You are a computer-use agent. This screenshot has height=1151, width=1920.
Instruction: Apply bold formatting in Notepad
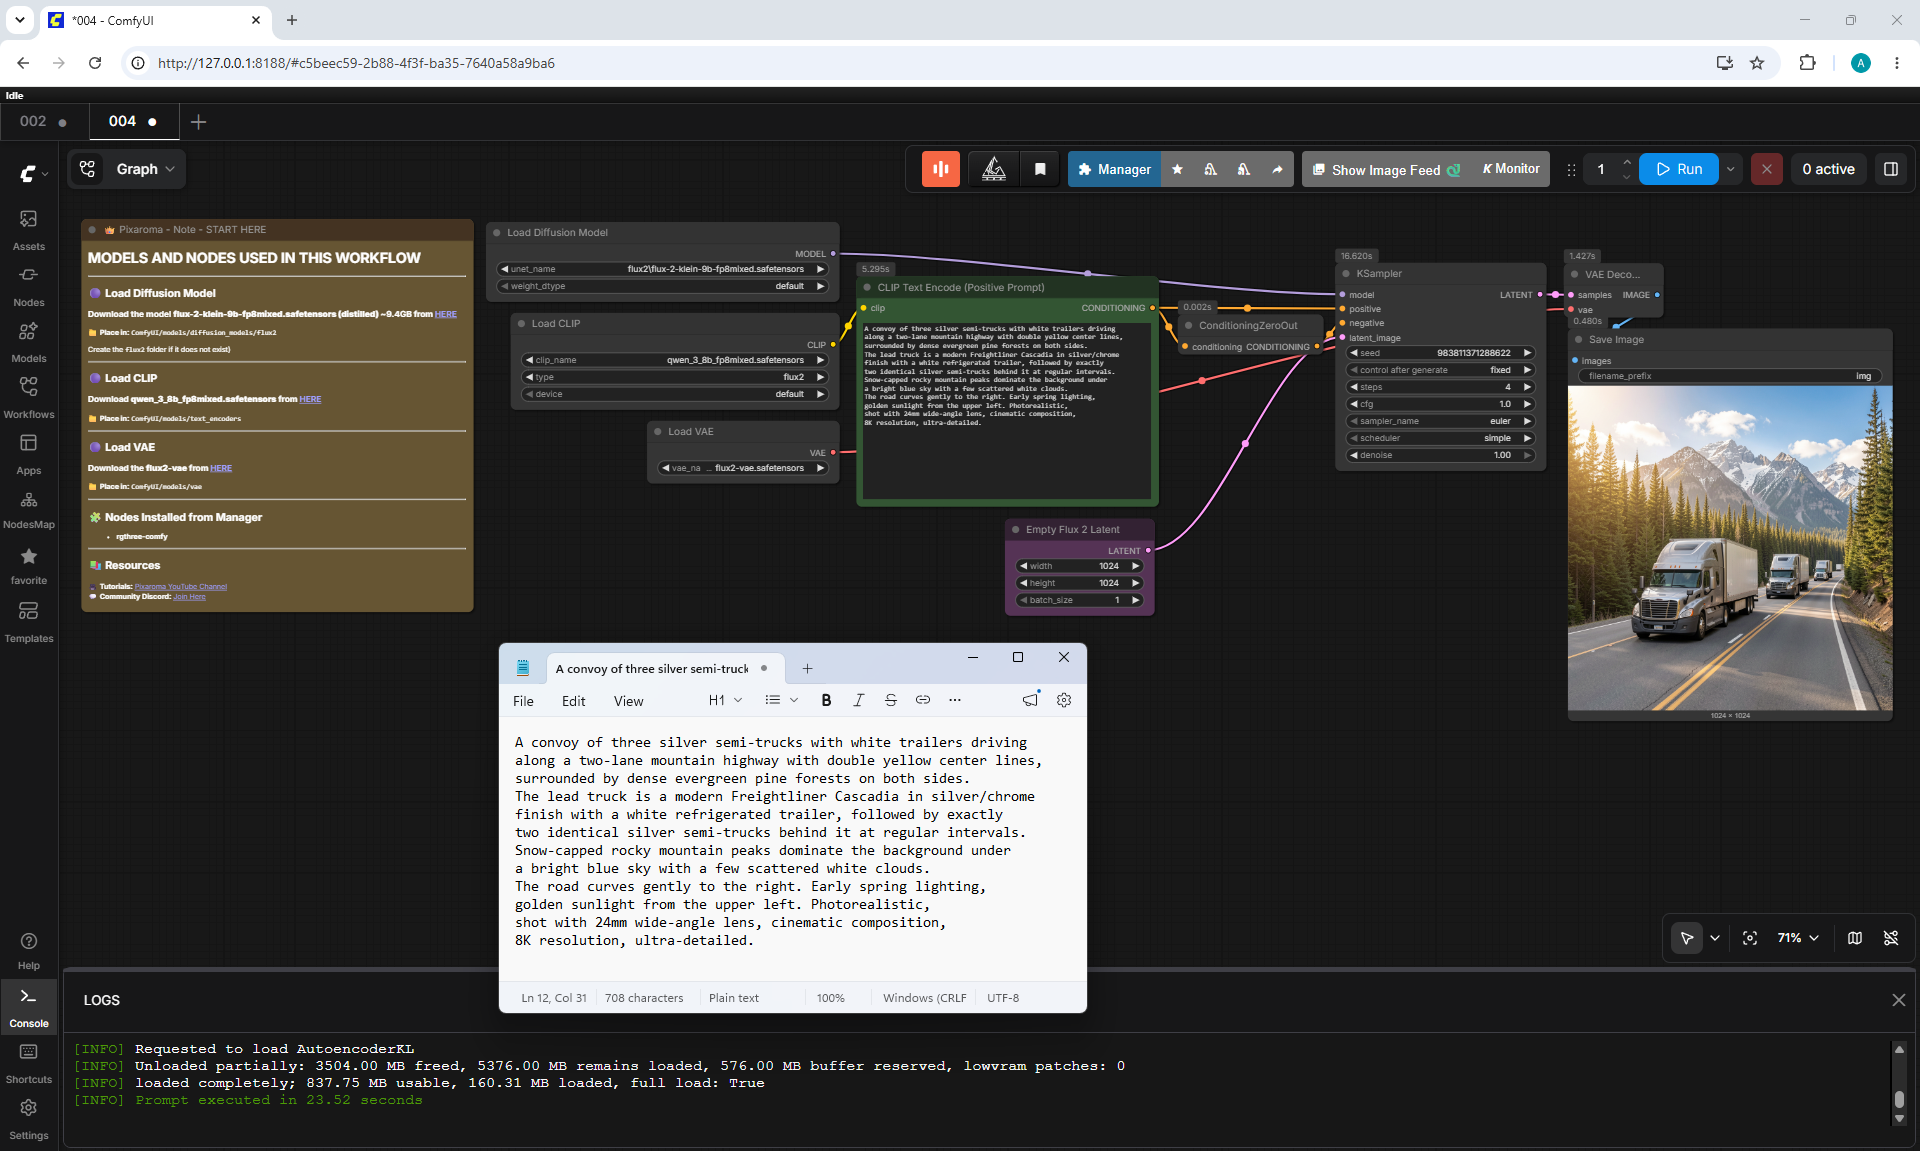[826, 700]
